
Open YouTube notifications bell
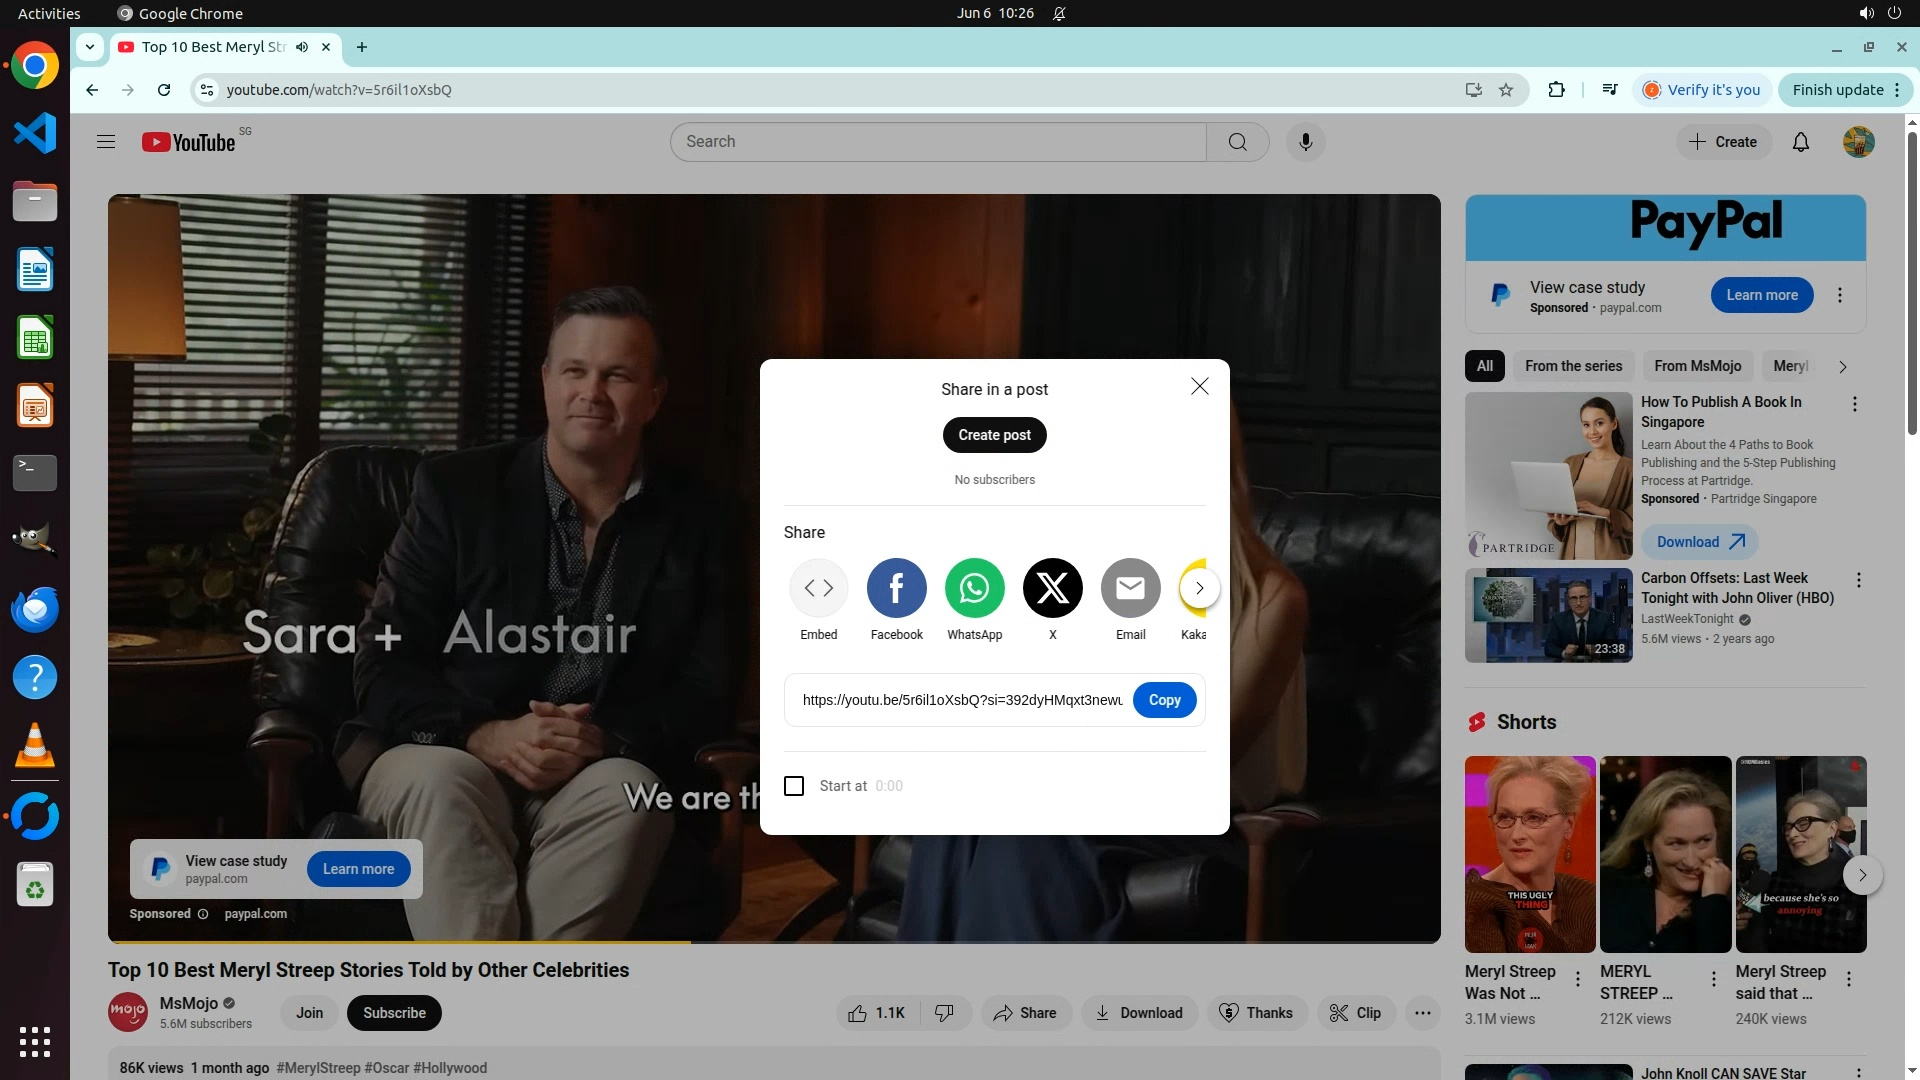coord(1800,142)
